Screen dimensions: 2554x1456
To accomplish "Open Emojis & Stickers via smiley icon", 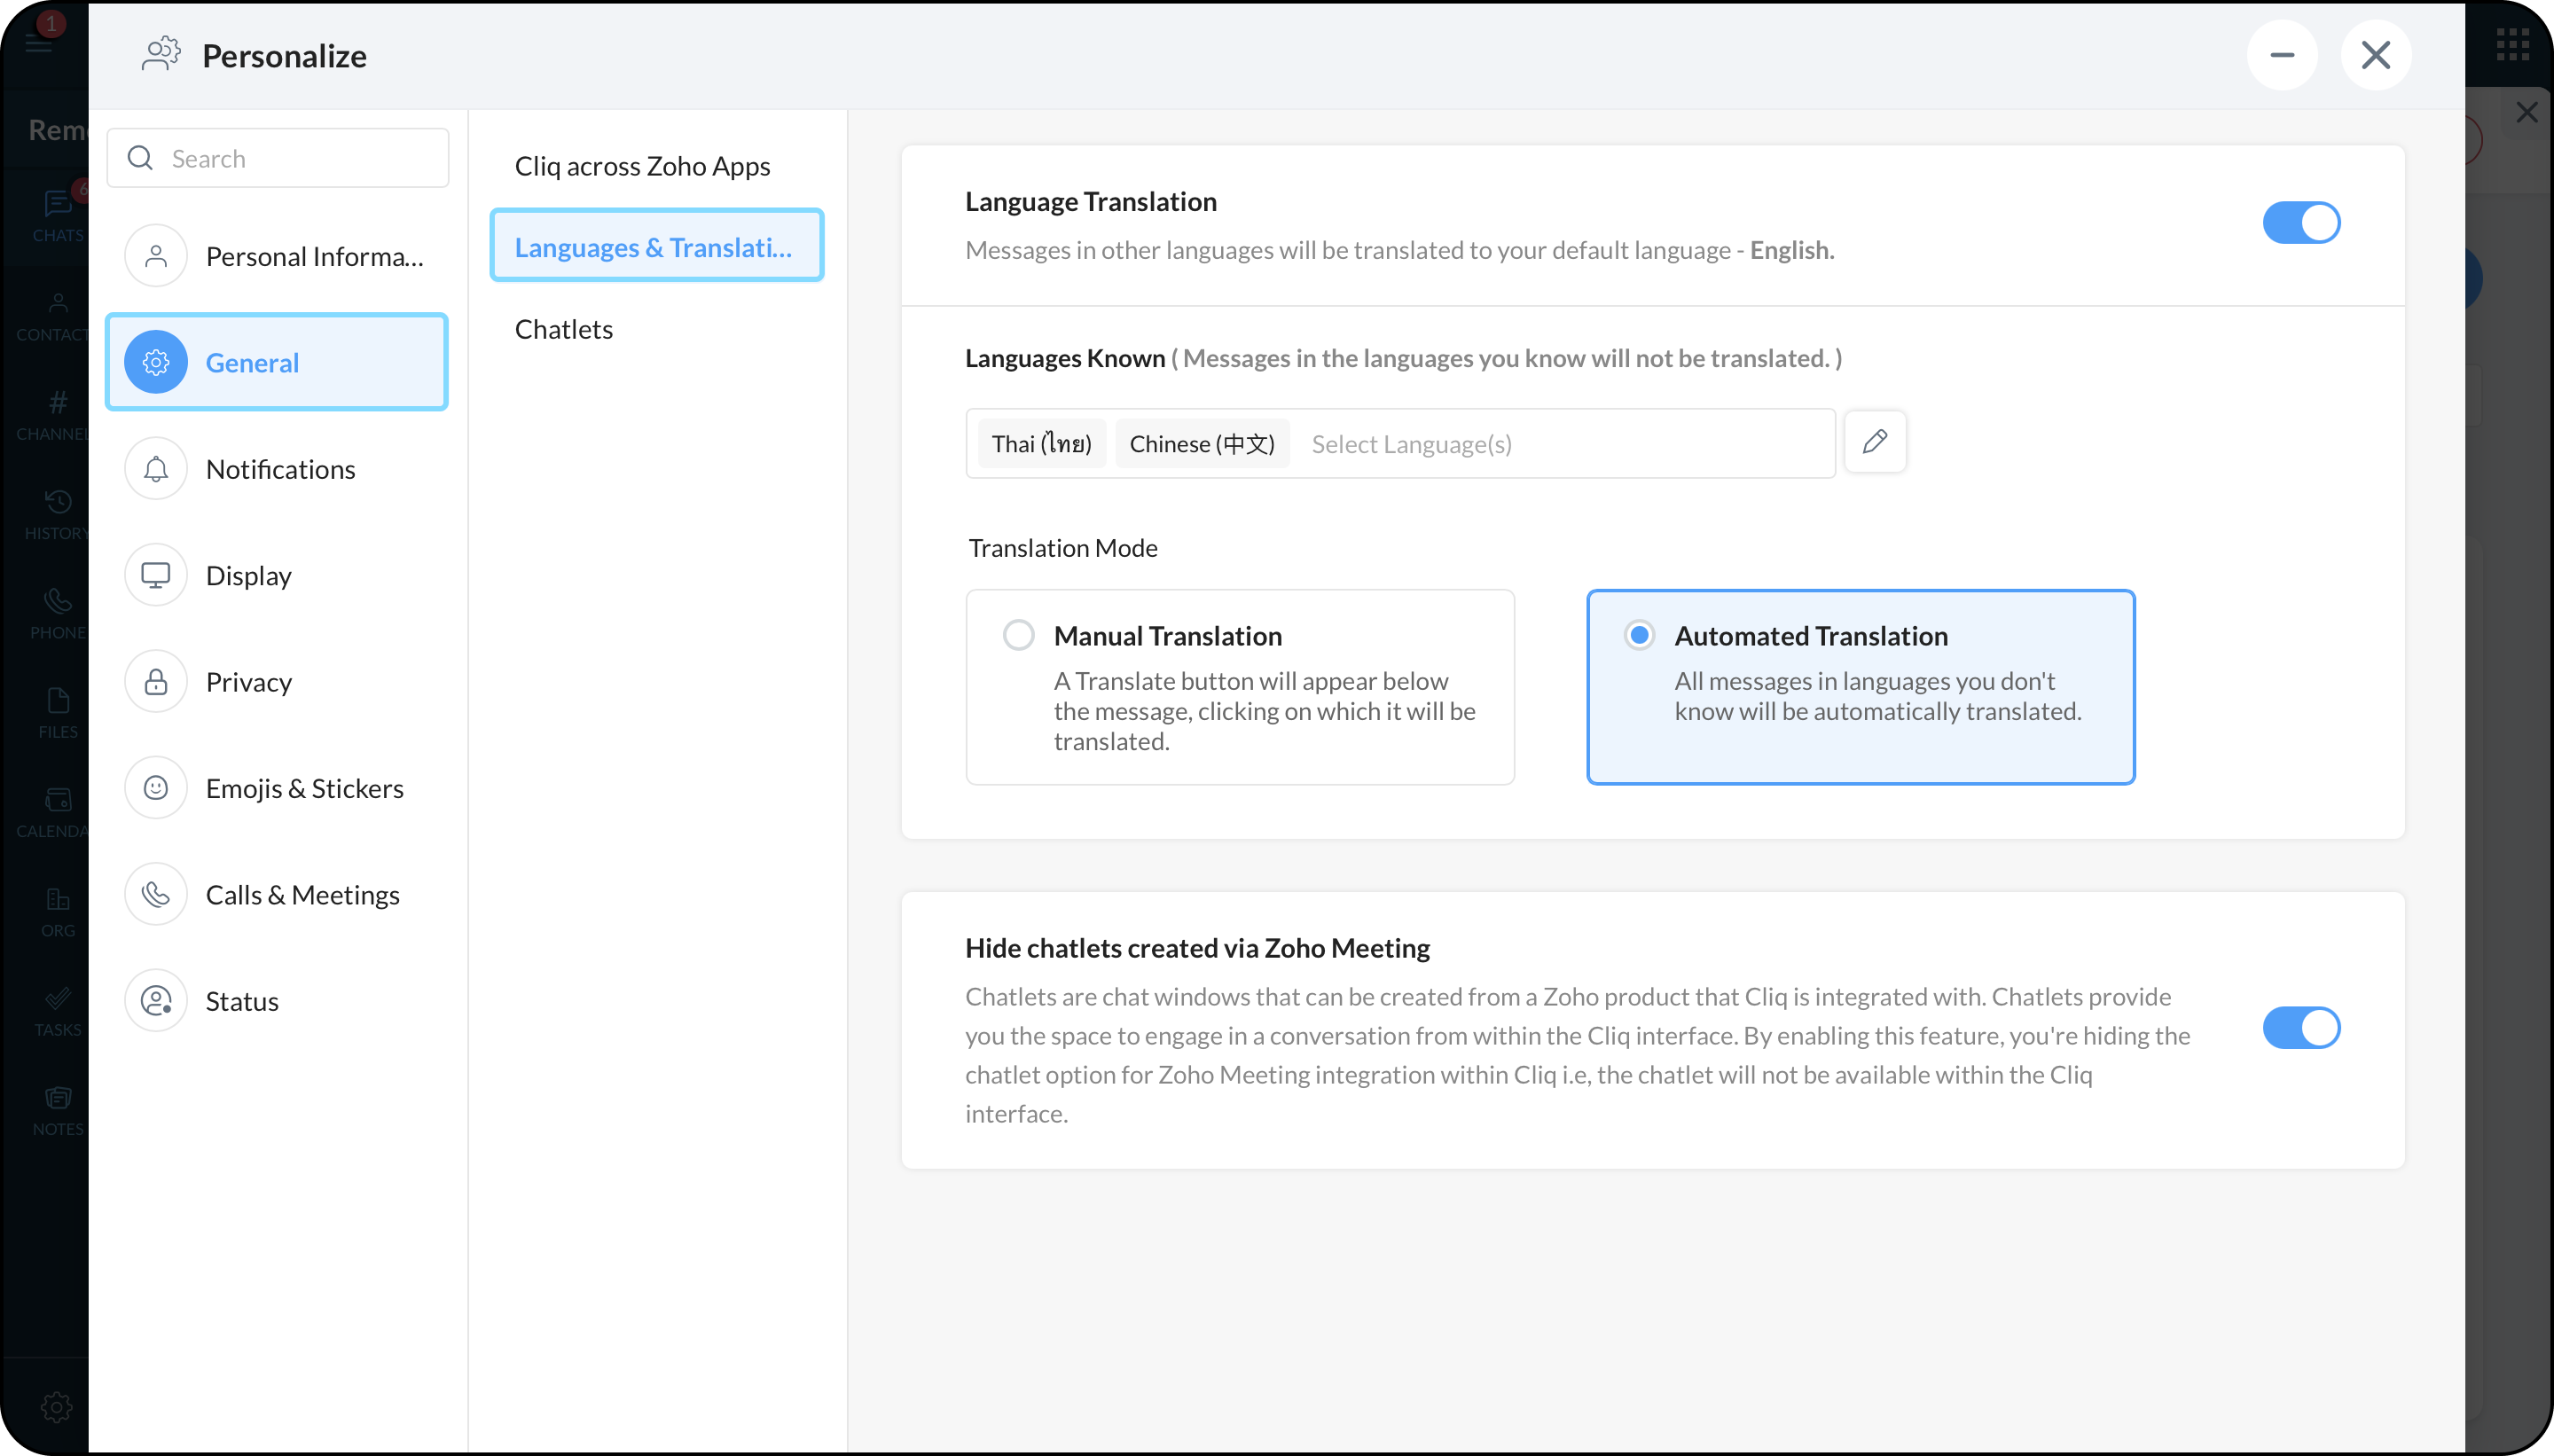I will click(156, 788).
